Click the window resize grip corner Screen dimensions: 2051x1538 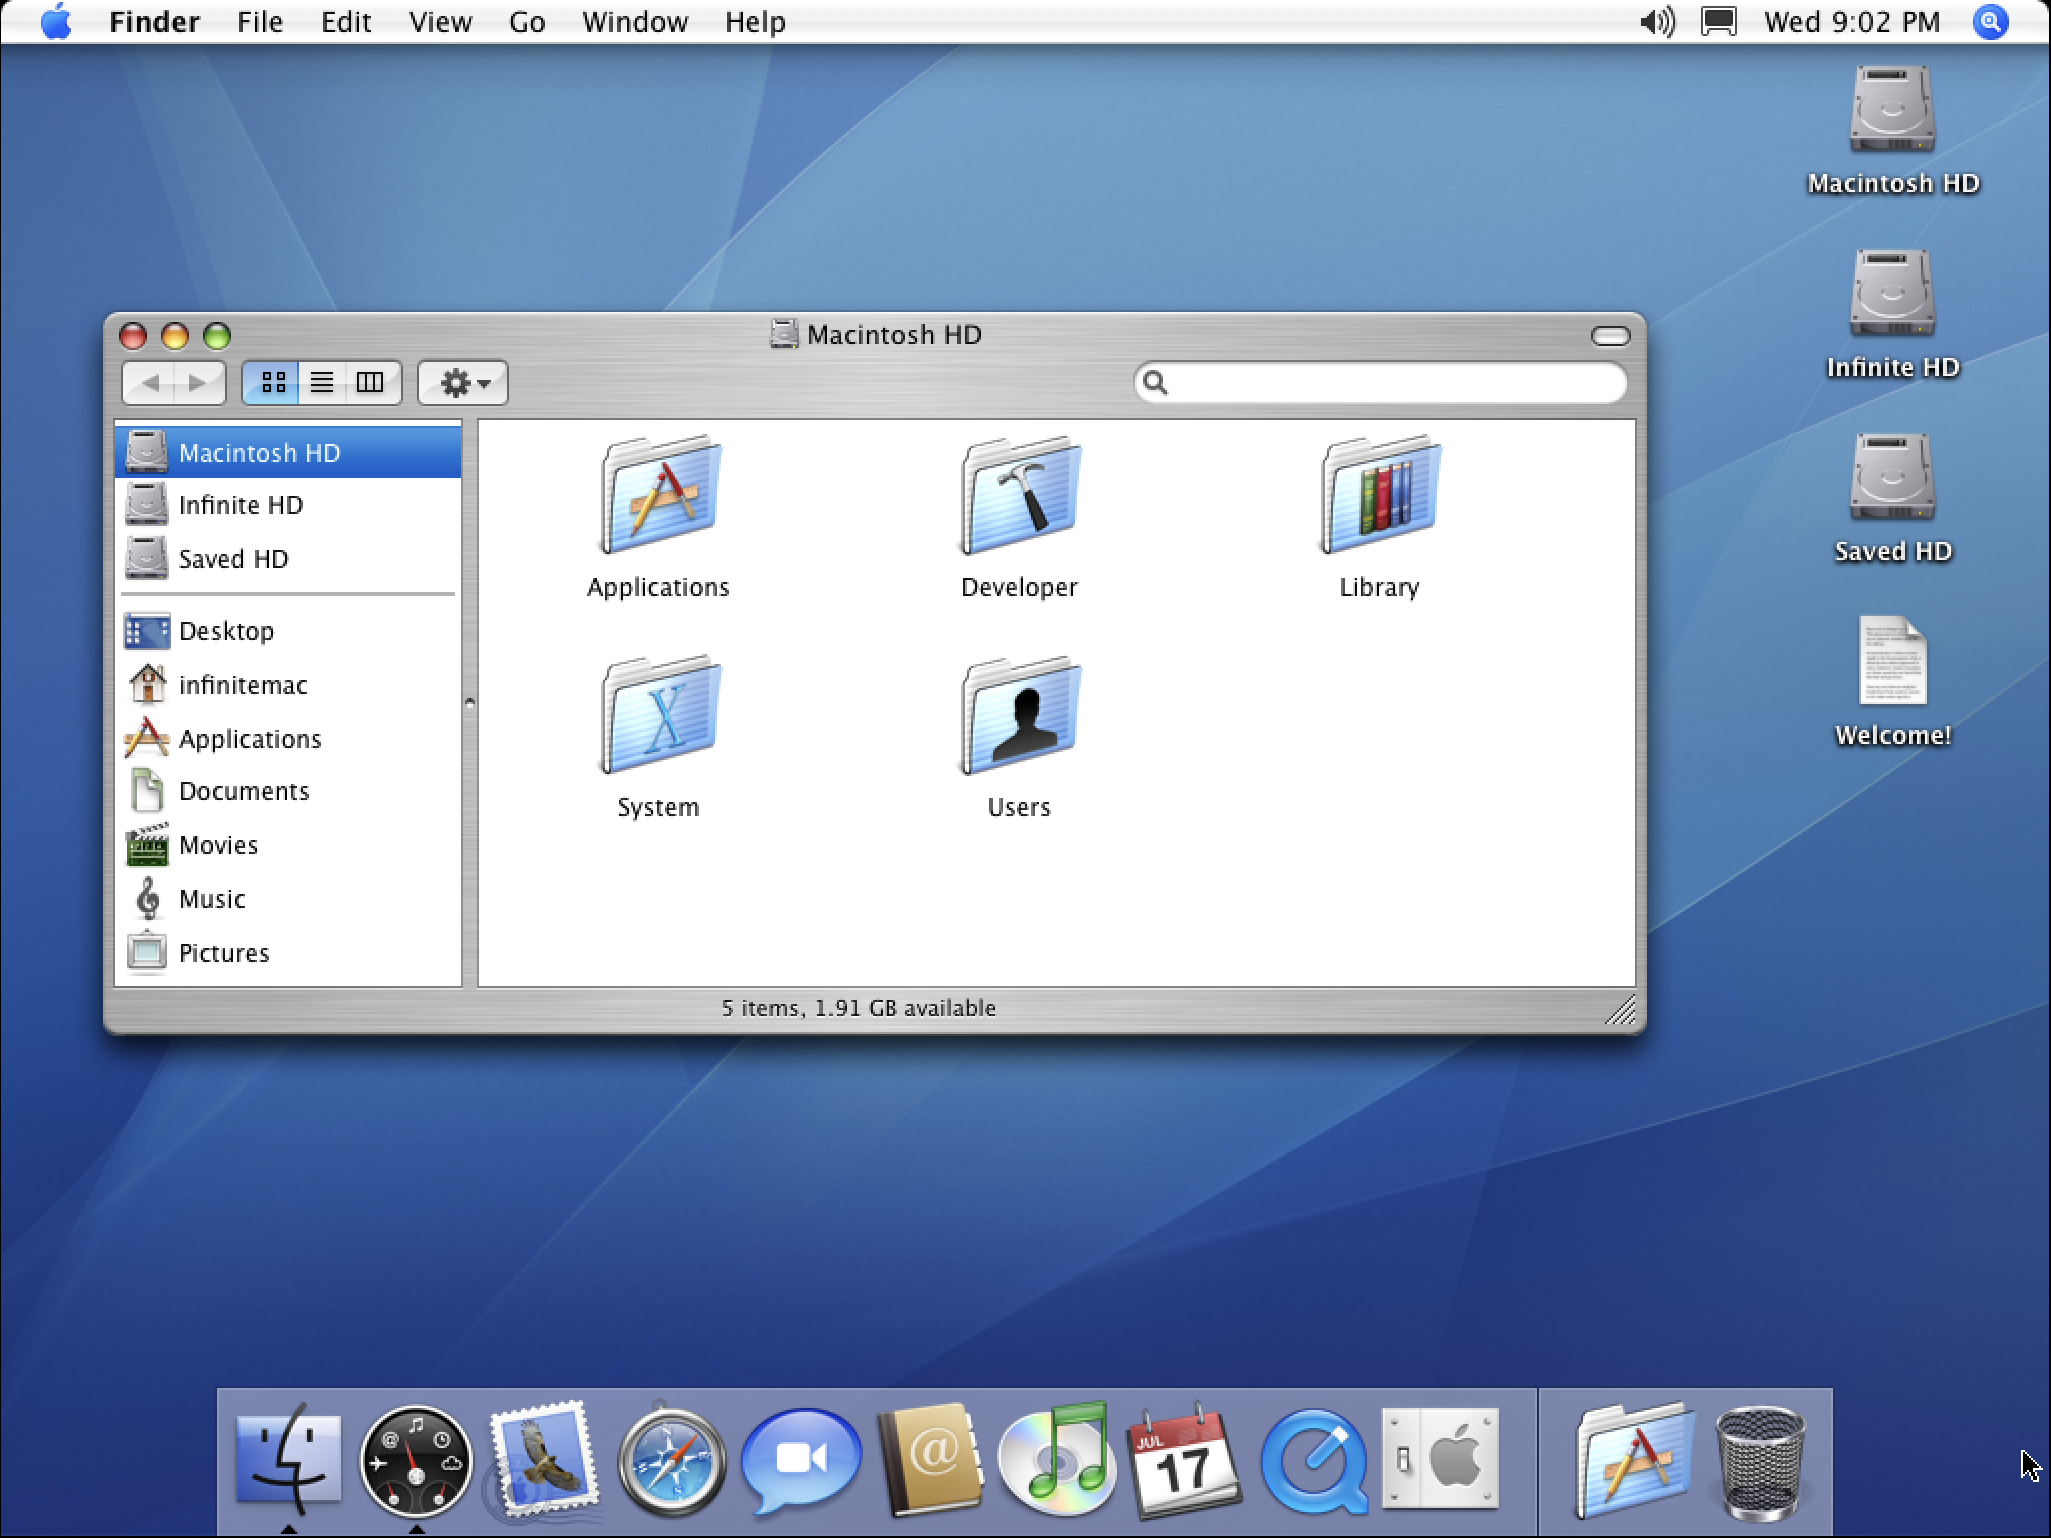(x=1620, y=1010)
